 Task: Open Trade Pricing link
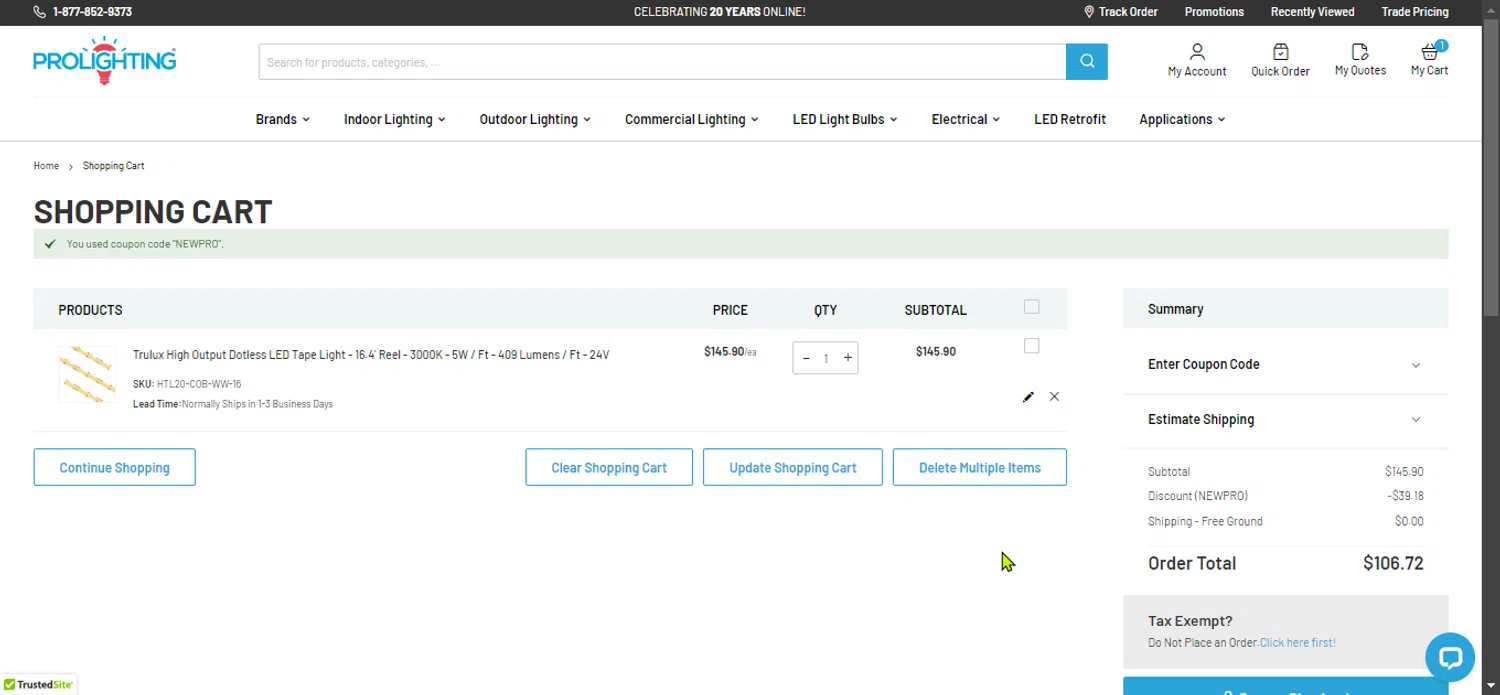1415,12
